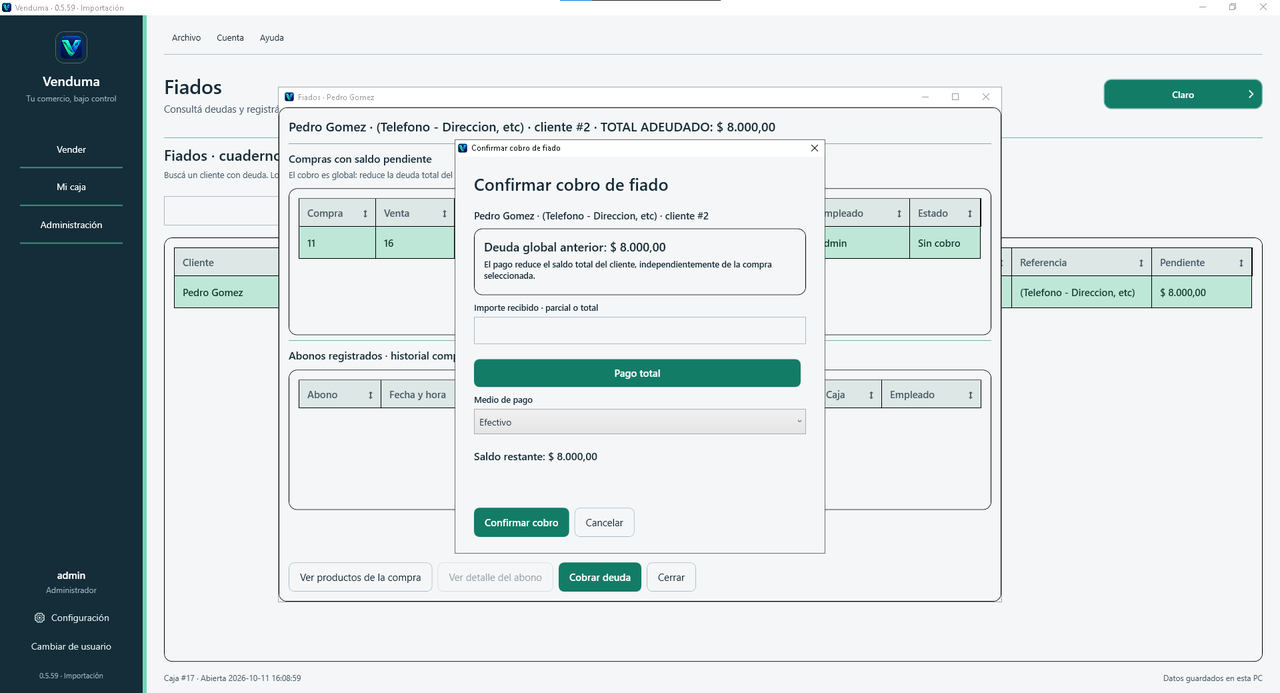Click the Fecha y hora column header
Image resolution: width=1280 pixels, height=693 pixels.
coord(417,395)
